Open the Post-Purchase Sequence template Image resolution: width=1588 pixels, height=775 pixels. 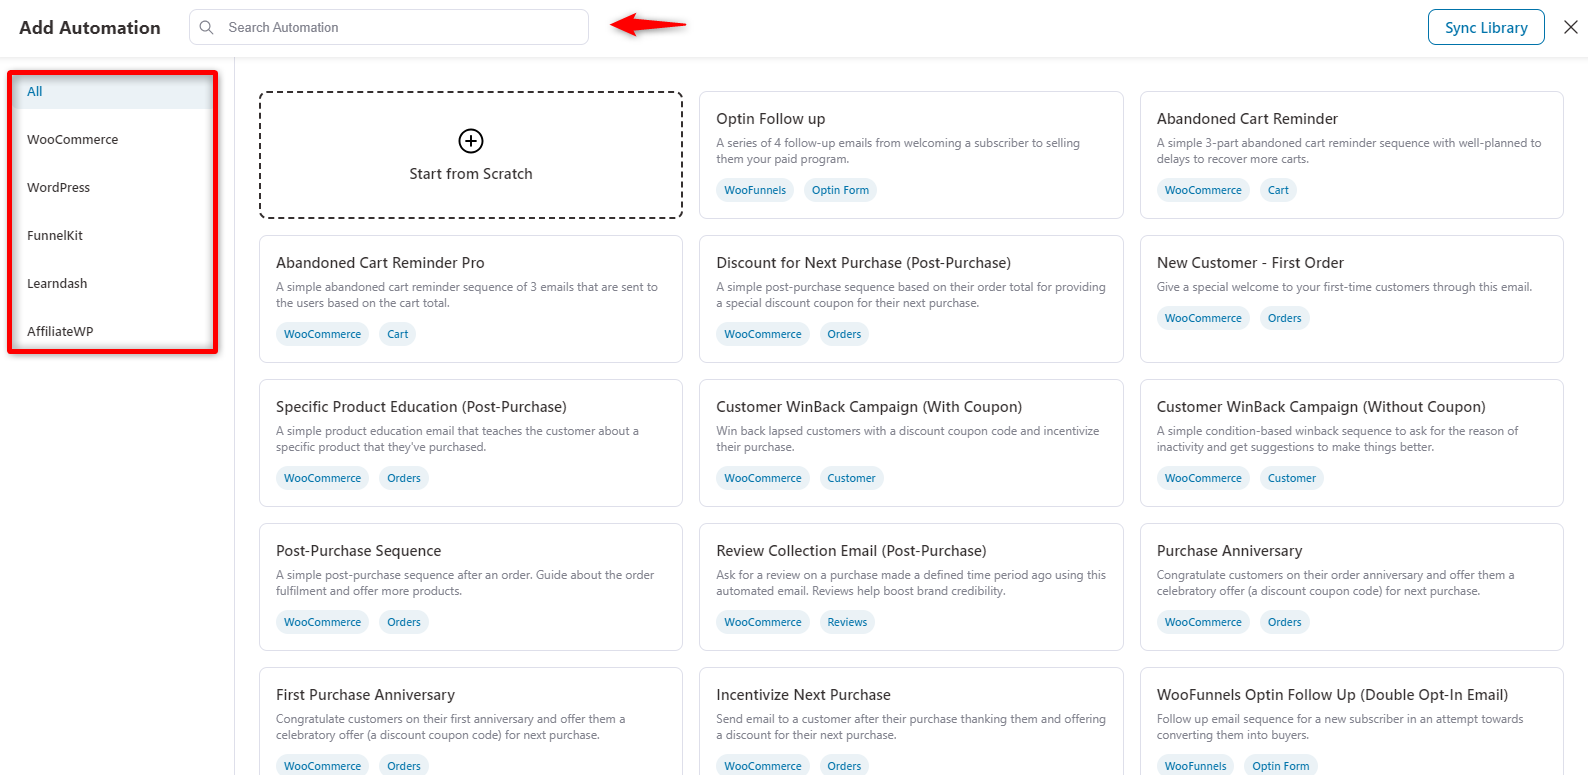(x=471, y=587)
